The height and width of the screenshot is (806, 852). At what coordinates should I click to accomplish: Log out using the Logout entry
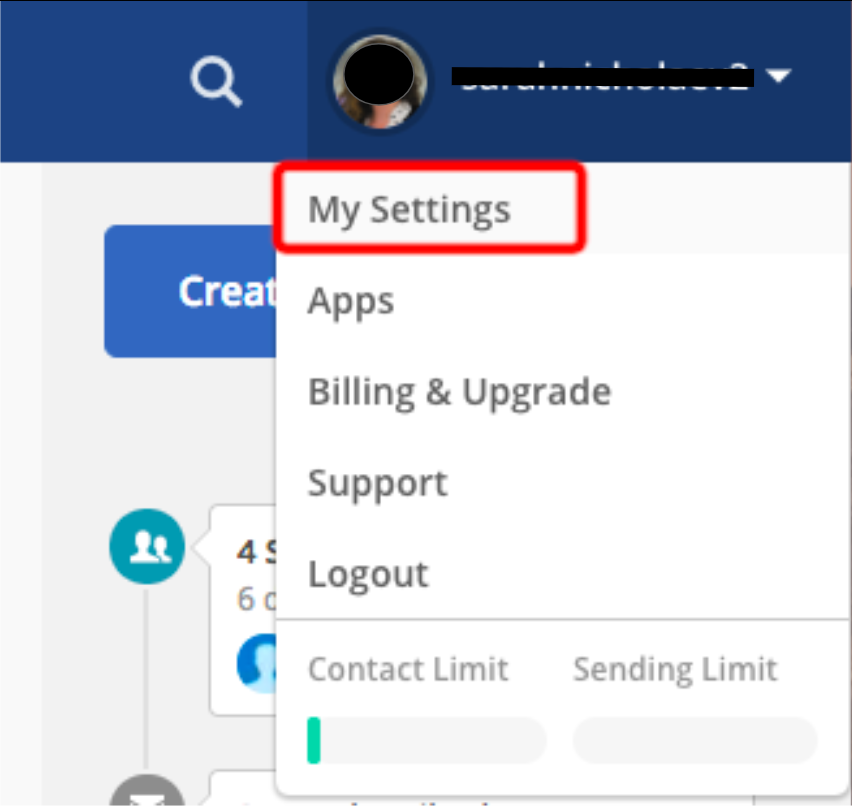[368, 574]
